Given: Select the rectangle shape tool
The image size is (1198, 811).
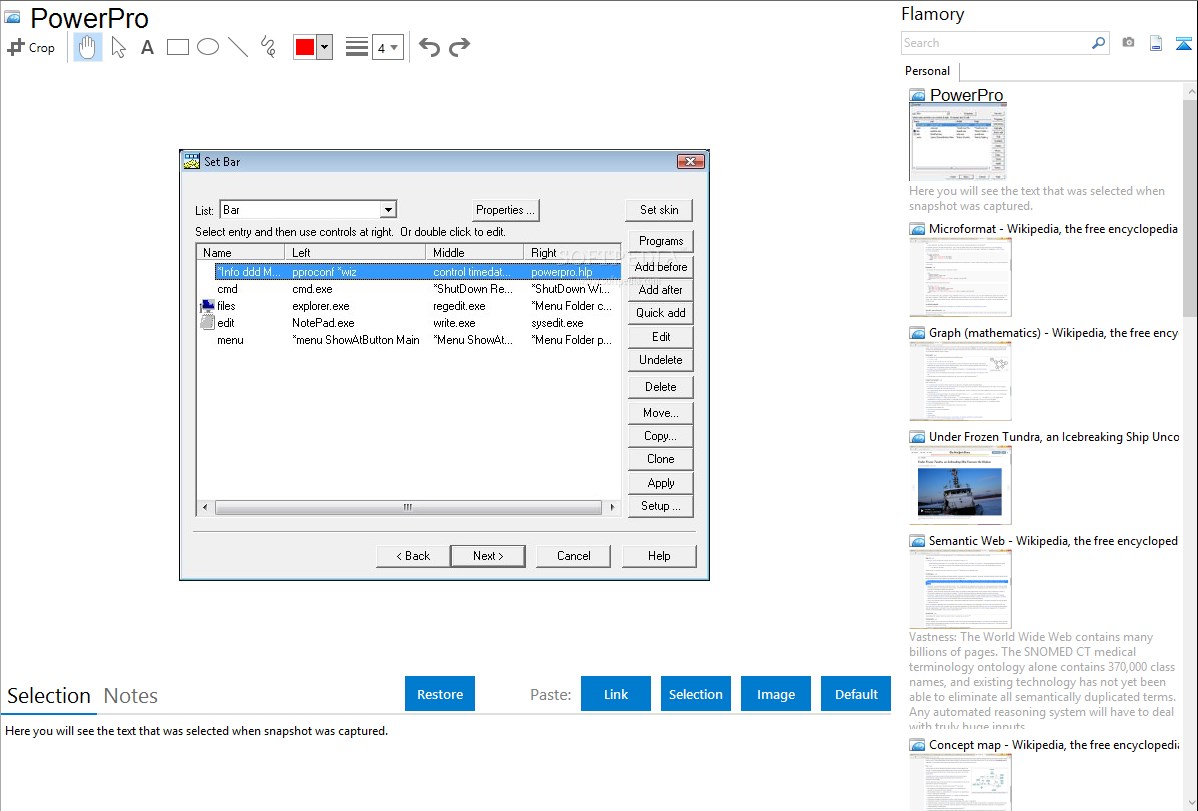Looking at the screenshot, I should click(177, 47).
